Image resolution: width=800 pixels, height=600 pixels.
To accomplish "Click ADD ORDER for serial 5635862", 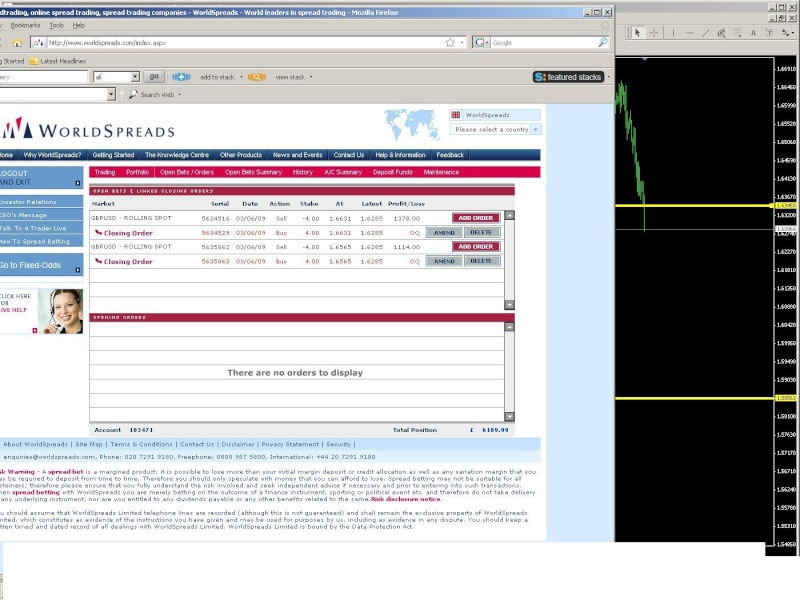I will tap(476, 246).
